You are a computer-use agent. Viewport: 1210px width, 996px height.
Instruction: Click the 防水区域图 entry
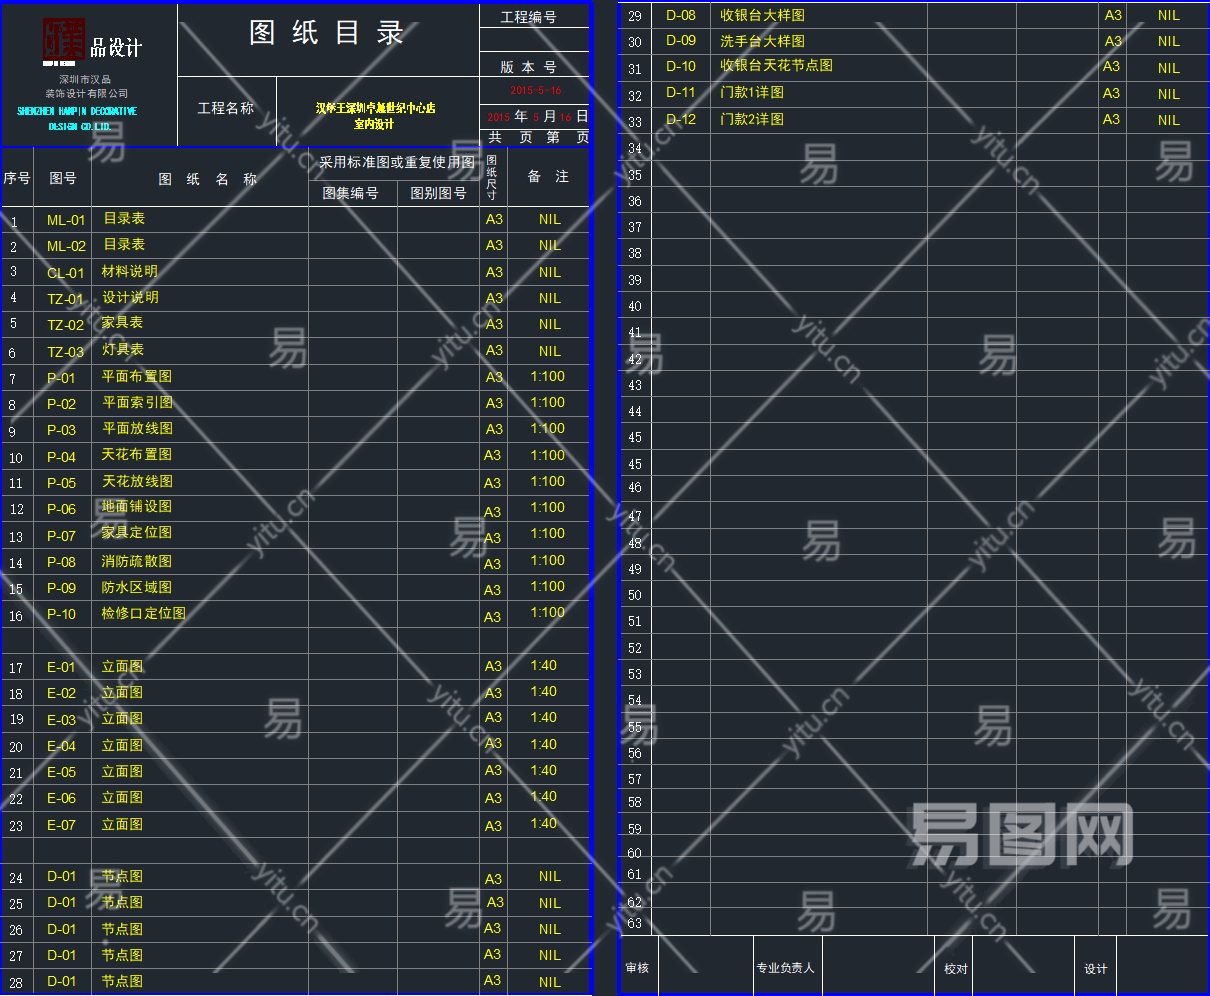point(137,587)
